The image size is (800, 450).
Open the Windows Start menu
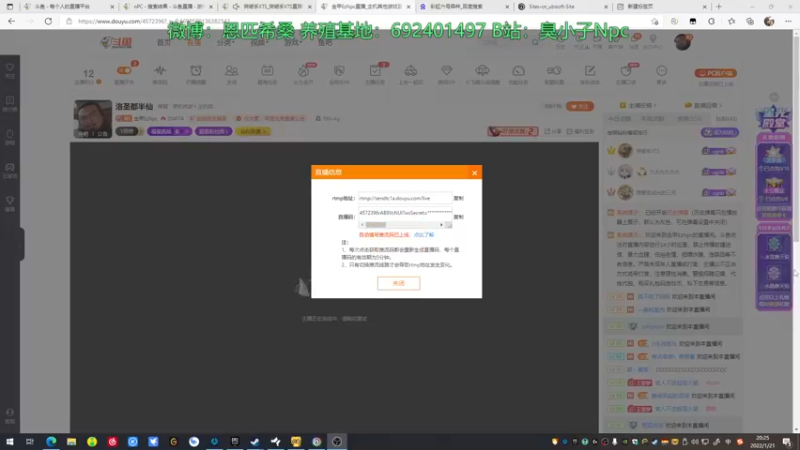pos(10,442)
